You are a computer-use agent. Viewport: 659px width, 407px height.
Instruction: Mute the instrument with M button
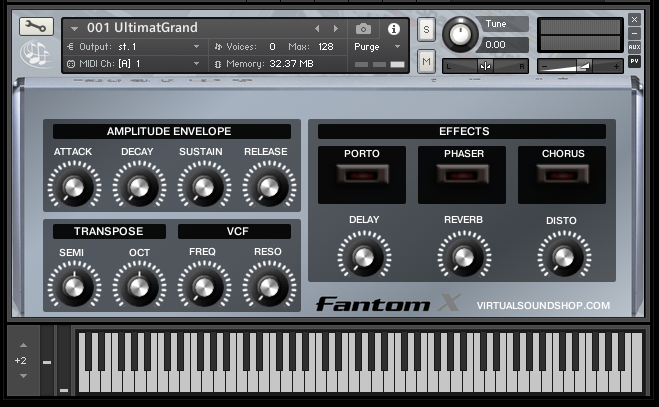pyautogui.click(x=426, y=62)
